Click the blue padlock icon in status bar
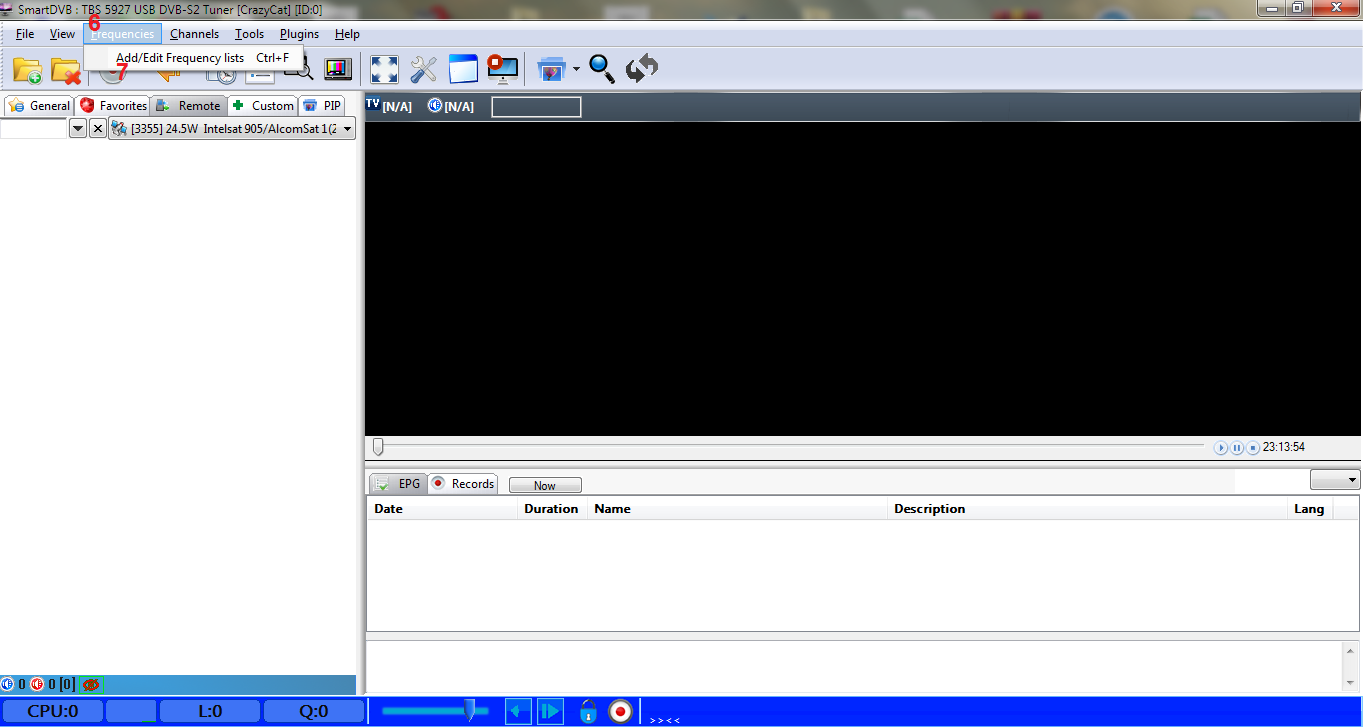1363x727 pixels. point(588,711)
